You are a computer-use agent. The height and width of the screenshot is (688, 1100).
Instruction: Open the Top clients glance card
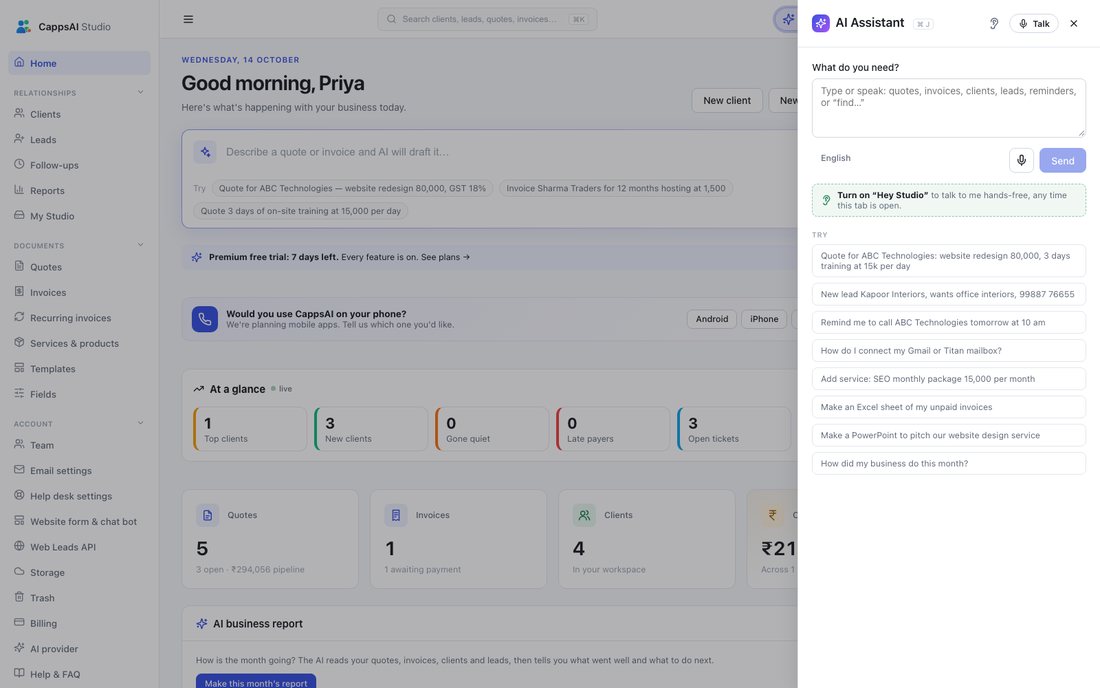tap(250, 429)
